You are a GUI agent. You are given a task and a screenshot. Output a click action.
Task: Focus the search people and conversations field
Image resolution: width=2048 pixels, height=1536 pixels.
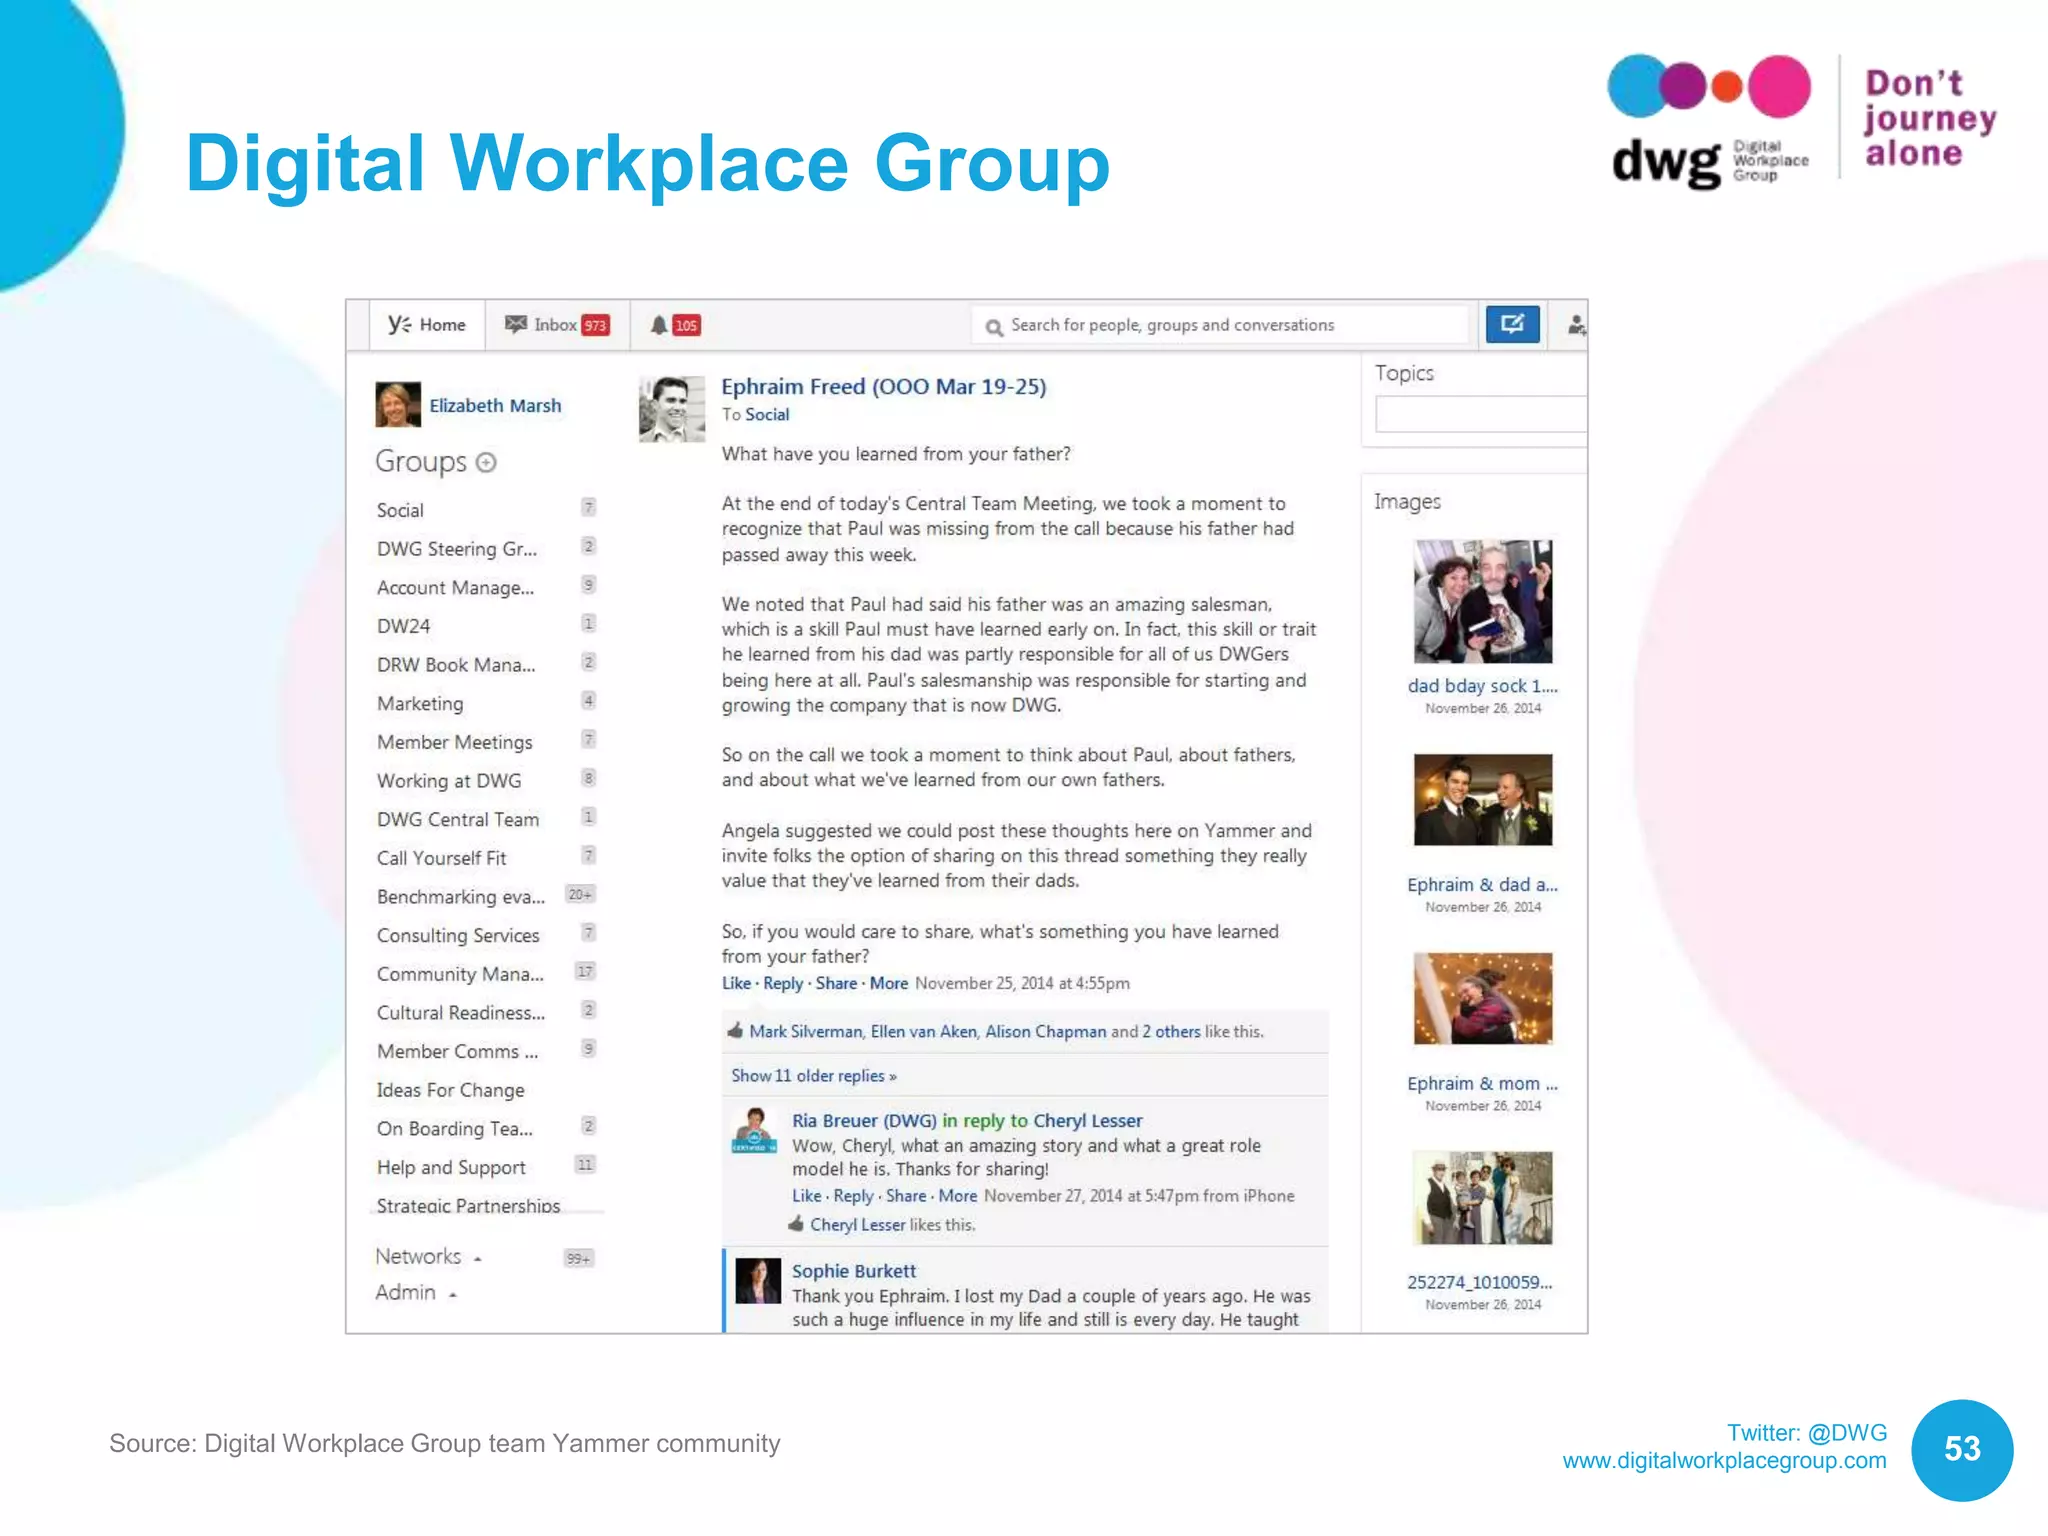1220,325
